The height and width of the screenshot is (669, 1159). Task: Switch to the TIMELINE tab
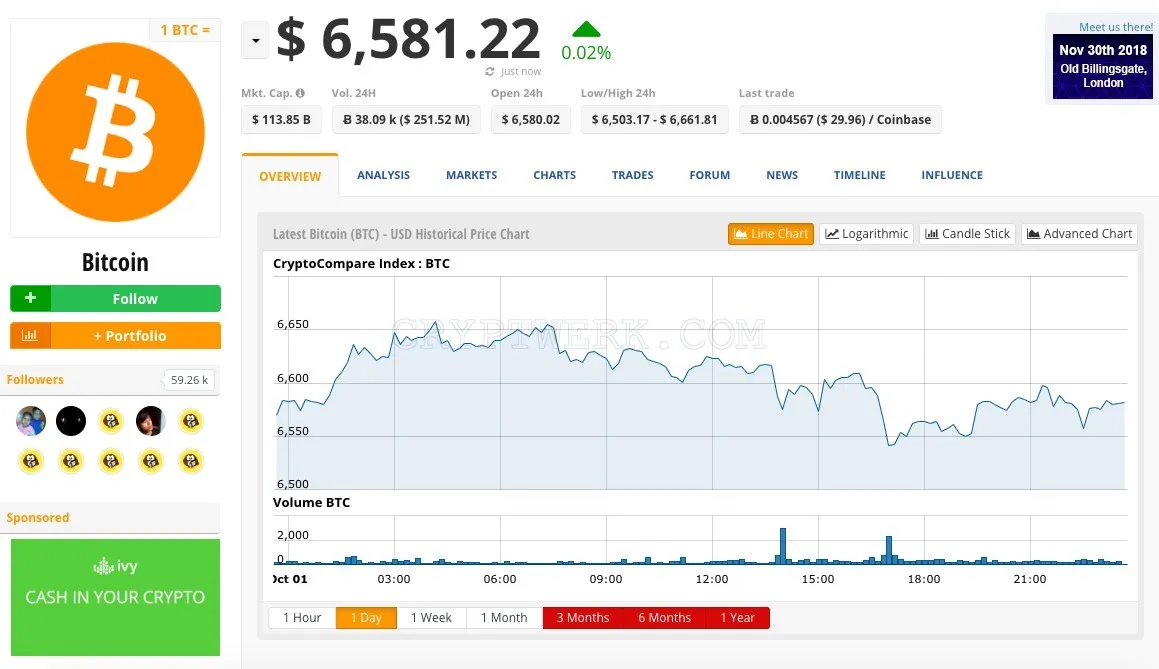point(860,175)
